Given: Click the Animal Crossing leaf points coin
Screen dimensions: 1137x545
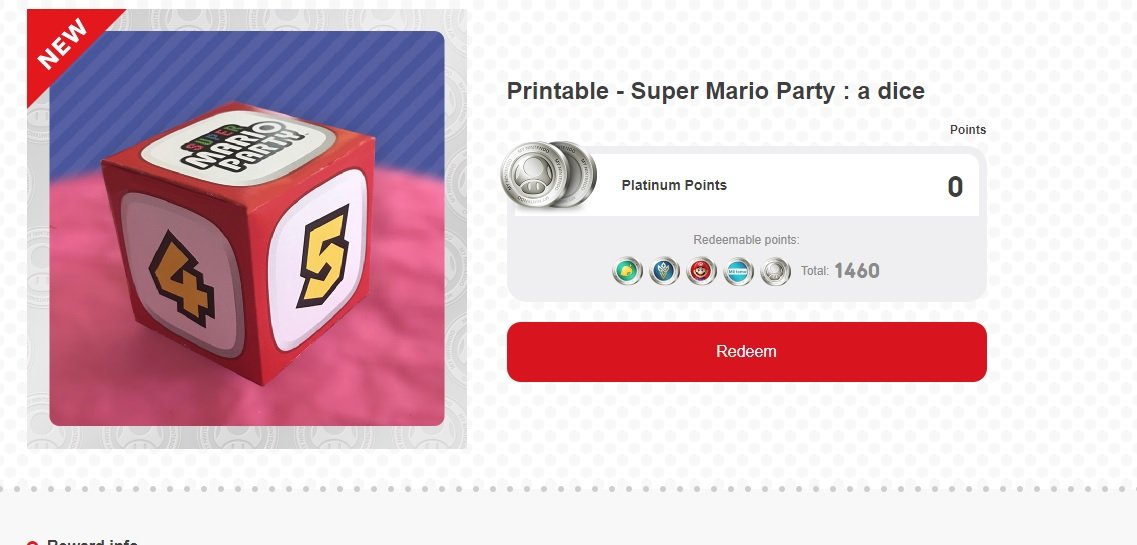Looking at the screenshot, I should (628, 271).
